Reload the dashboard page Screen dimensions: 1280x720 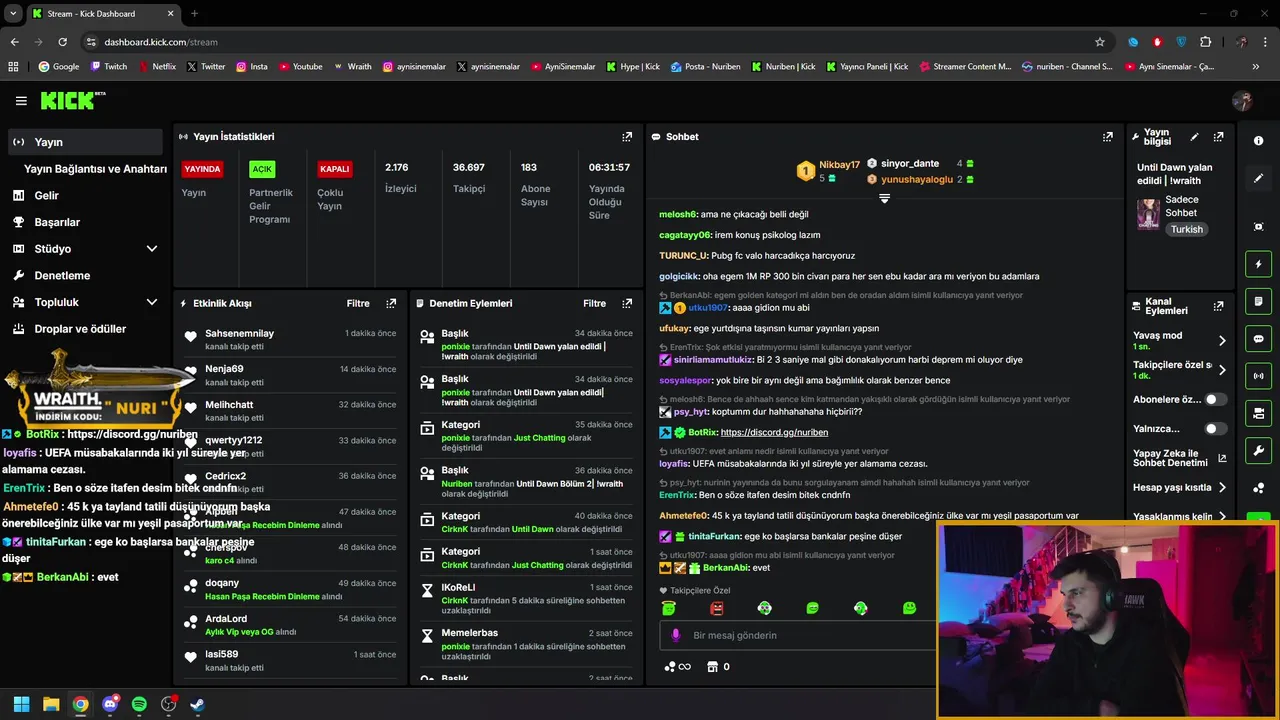point(62,42)
